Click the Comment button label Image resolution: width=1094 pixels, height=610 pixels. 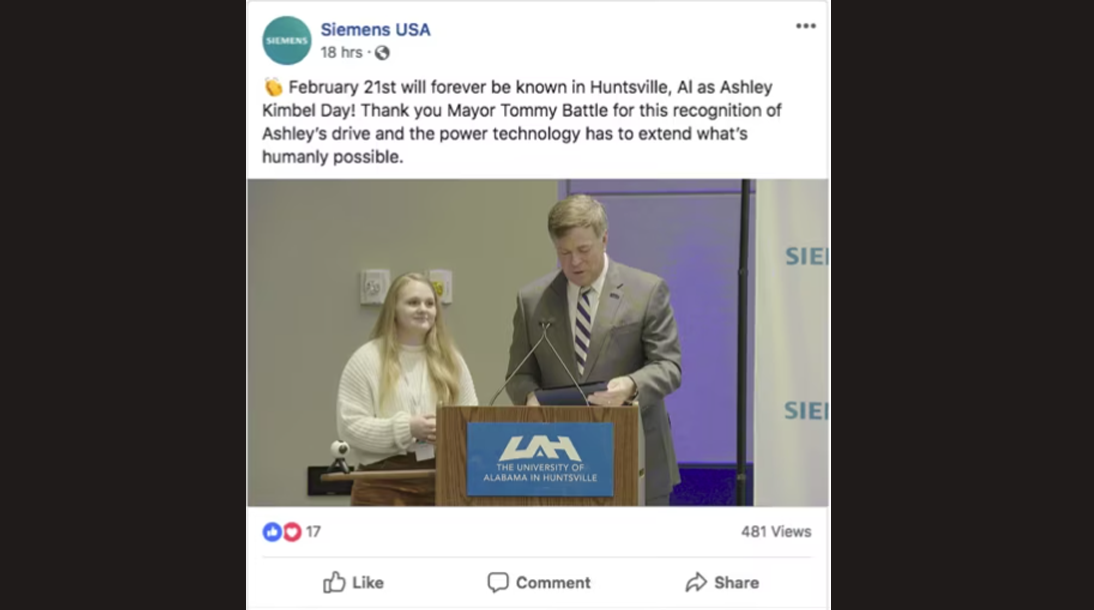point(553,583)
